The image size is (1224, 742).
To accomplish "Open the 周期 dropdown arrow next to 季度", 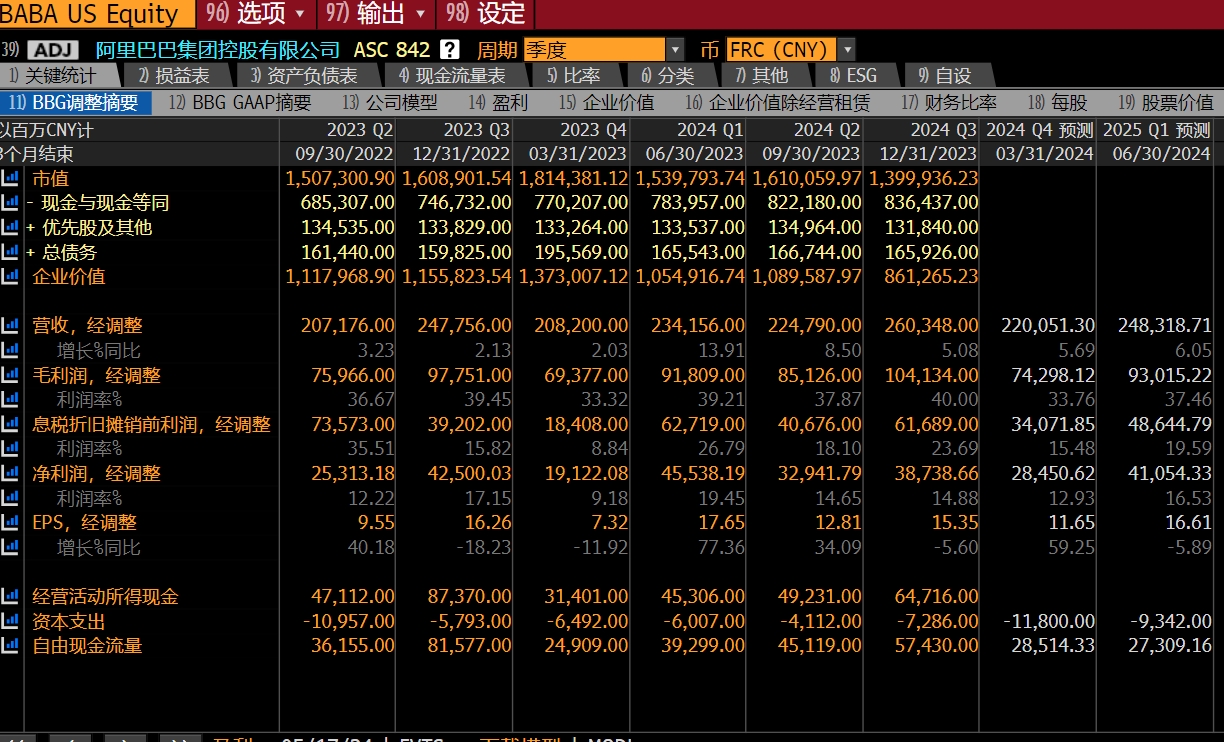I will click(x=675, y=49).
